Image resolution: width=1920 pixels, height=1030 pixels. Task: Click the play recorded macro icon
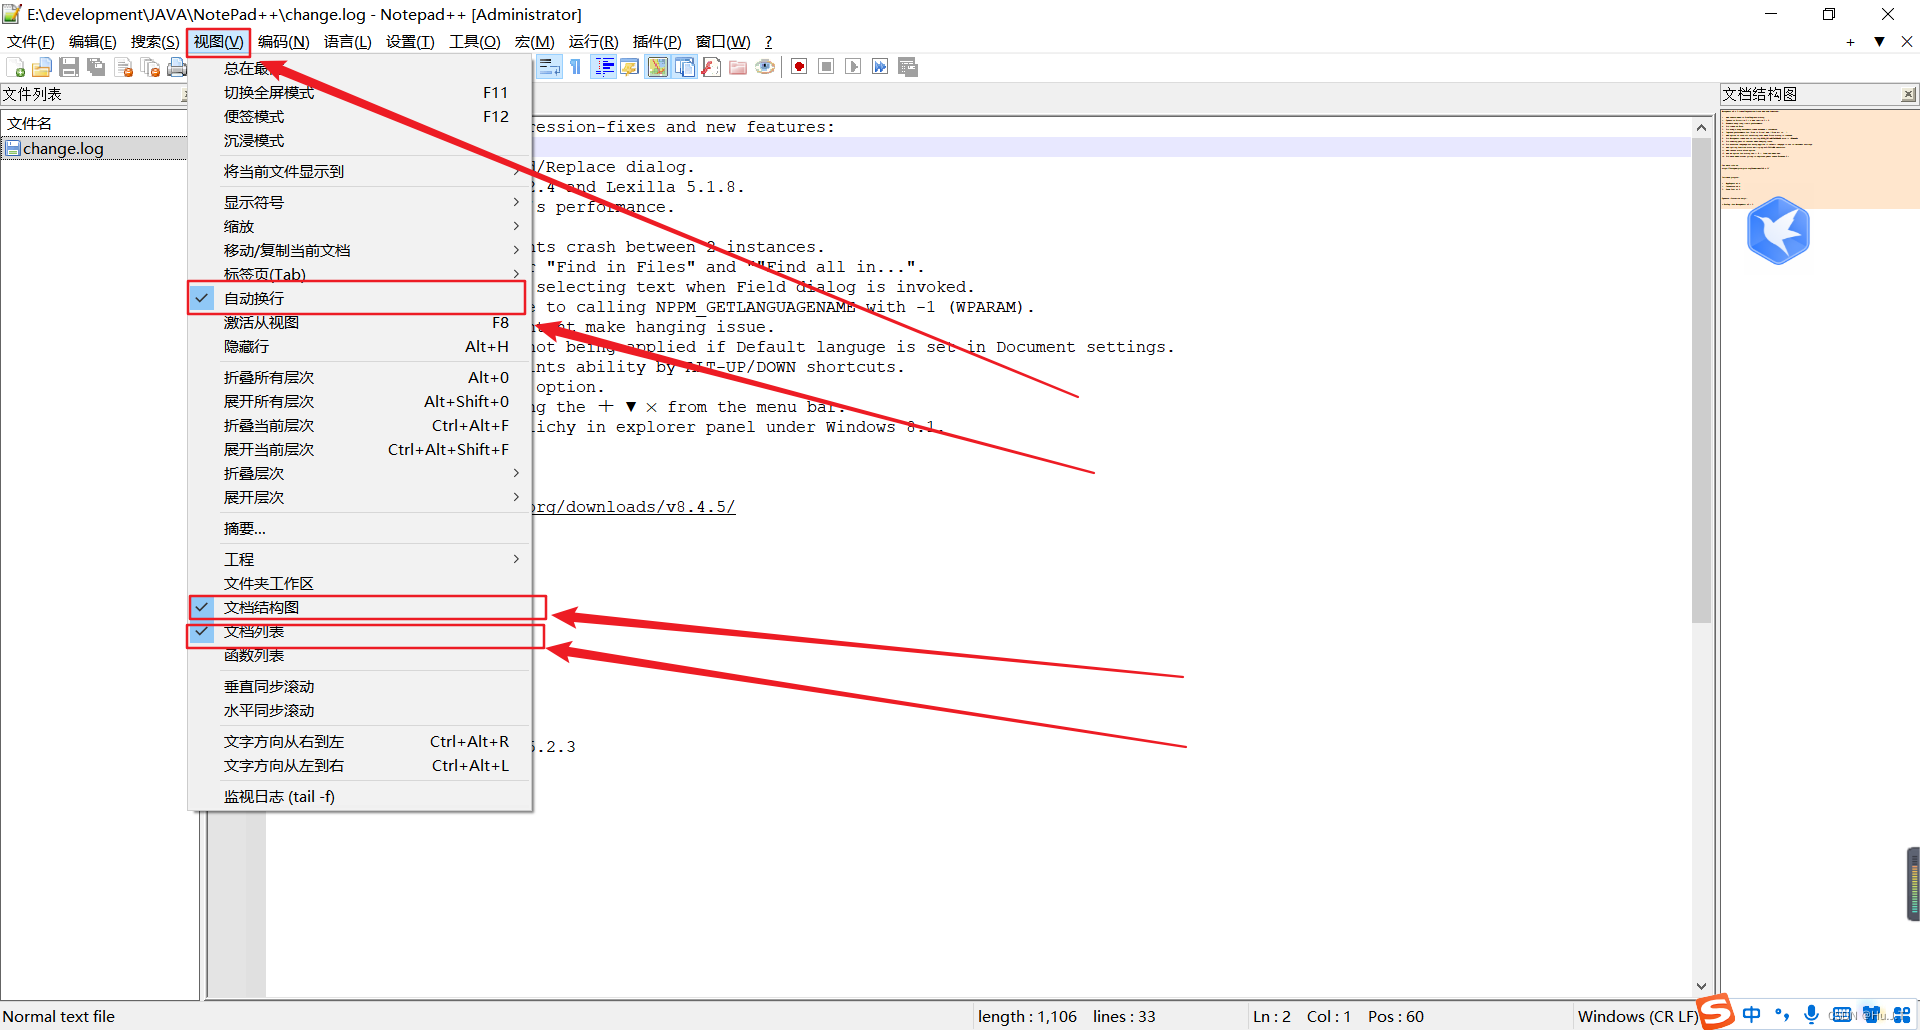[x=853, y=67]
